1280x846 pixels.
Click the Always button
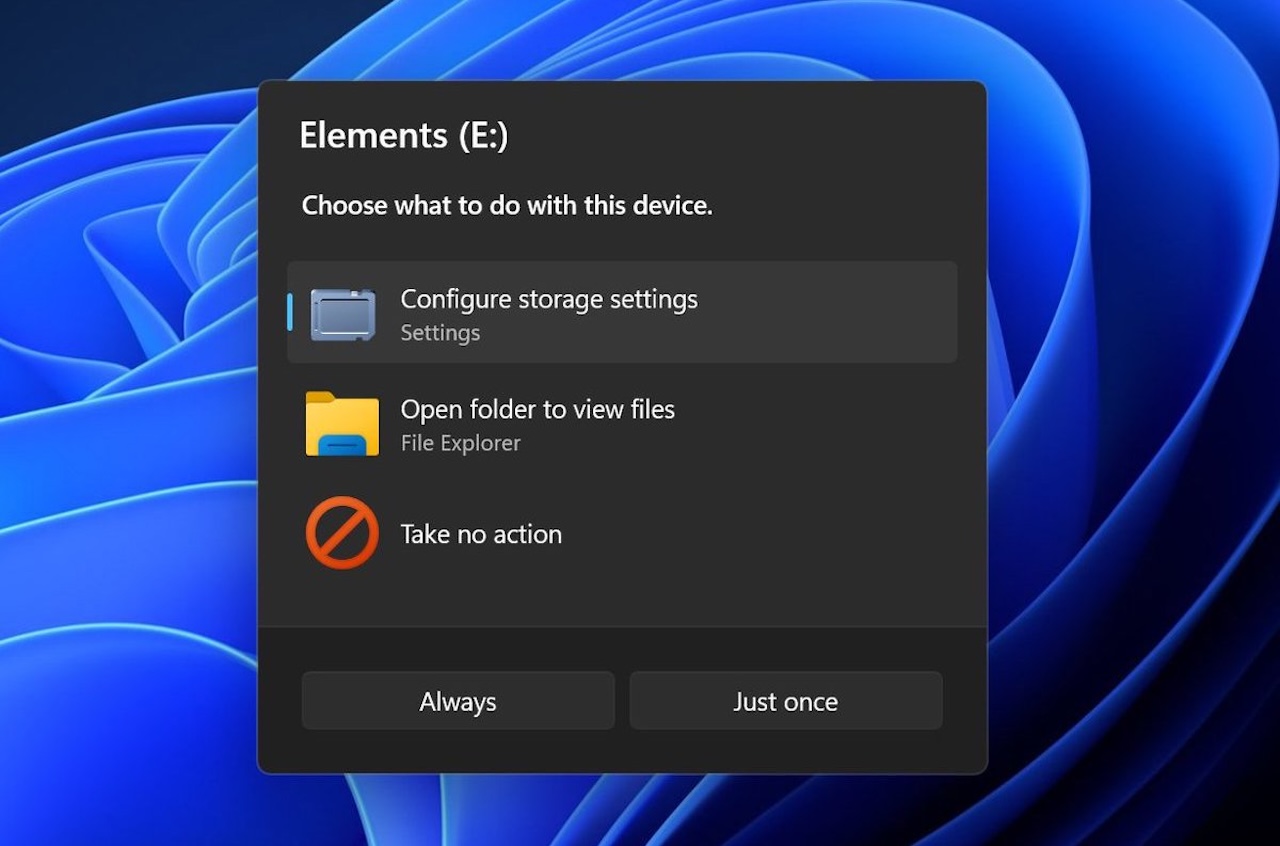458,701
